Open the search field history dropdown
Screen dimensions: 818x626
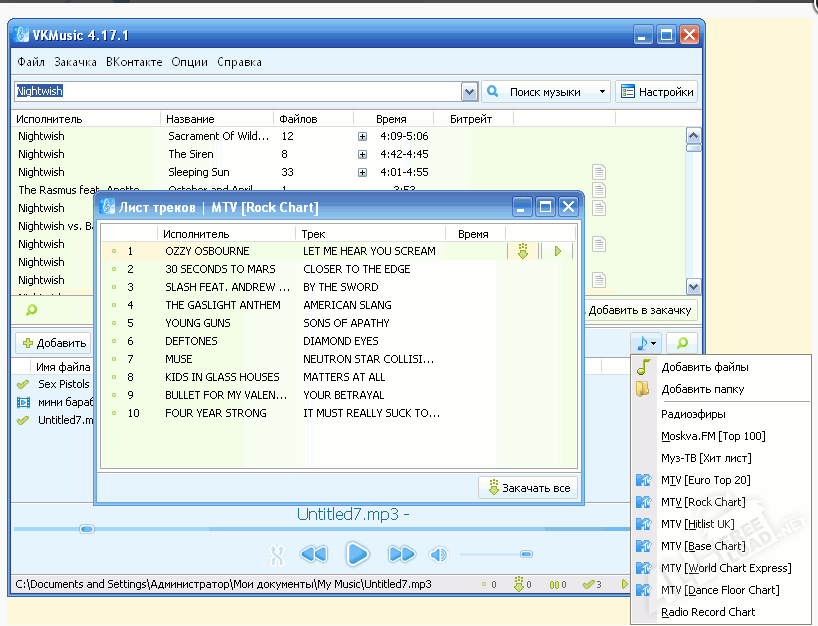pos(469,92)
